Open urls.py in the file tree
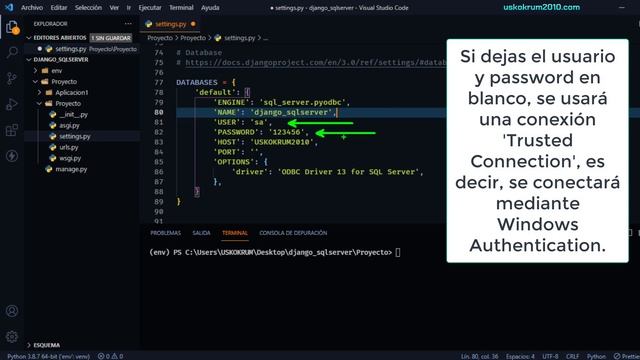This screenshot has width=640, height=360. pos(69,147)
